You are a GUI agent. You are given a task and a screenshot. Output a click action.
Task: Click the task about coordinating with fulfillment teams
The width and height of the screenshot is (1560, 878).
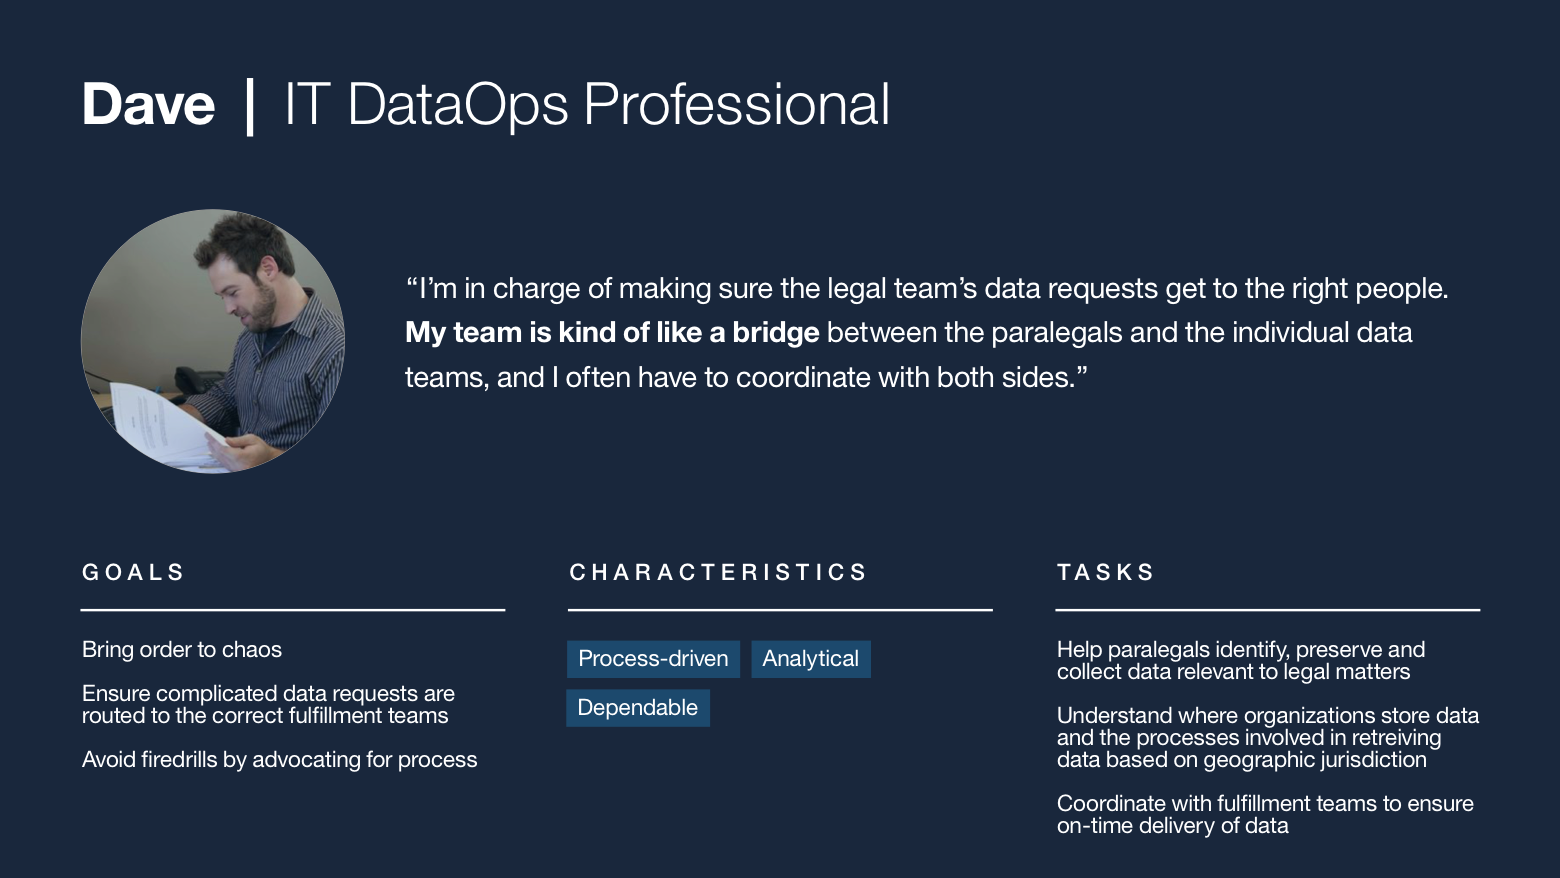(1264, 815)
